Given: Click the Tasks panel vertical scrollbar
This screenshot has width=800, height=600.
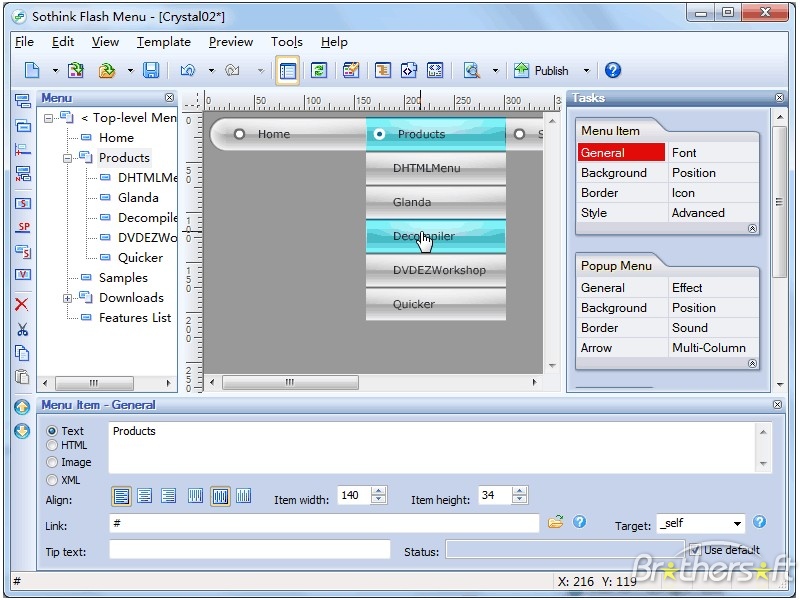Looking at the screenshot, I should (780, 200).
